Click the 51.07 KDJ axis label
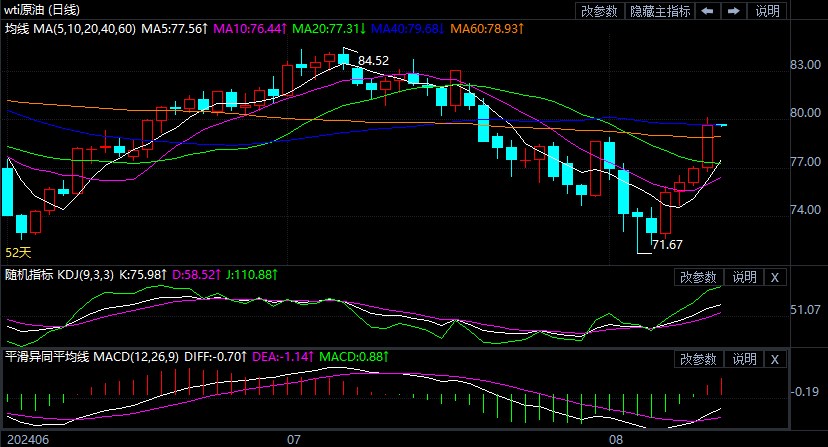This screenshot has width=828, height=447. coord(805,310)
